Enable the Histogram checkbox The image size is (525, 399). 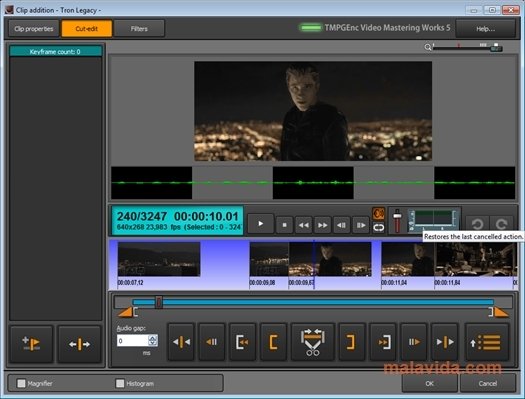(120, 383)
